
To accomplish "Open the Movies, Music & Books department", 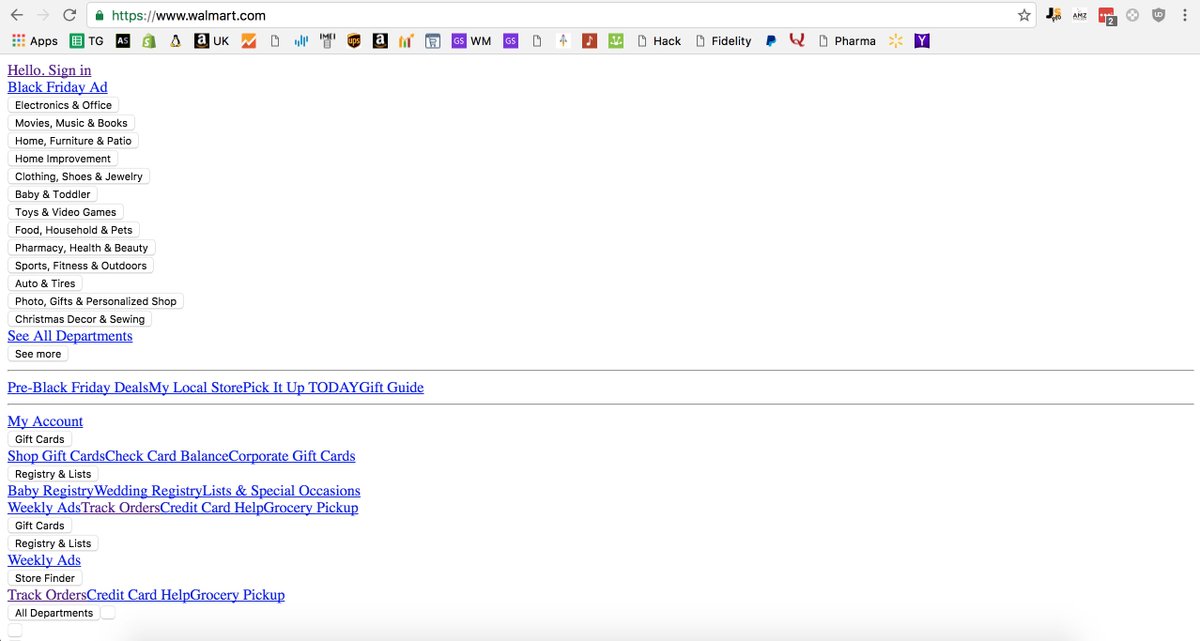I will tap(71, 123).
